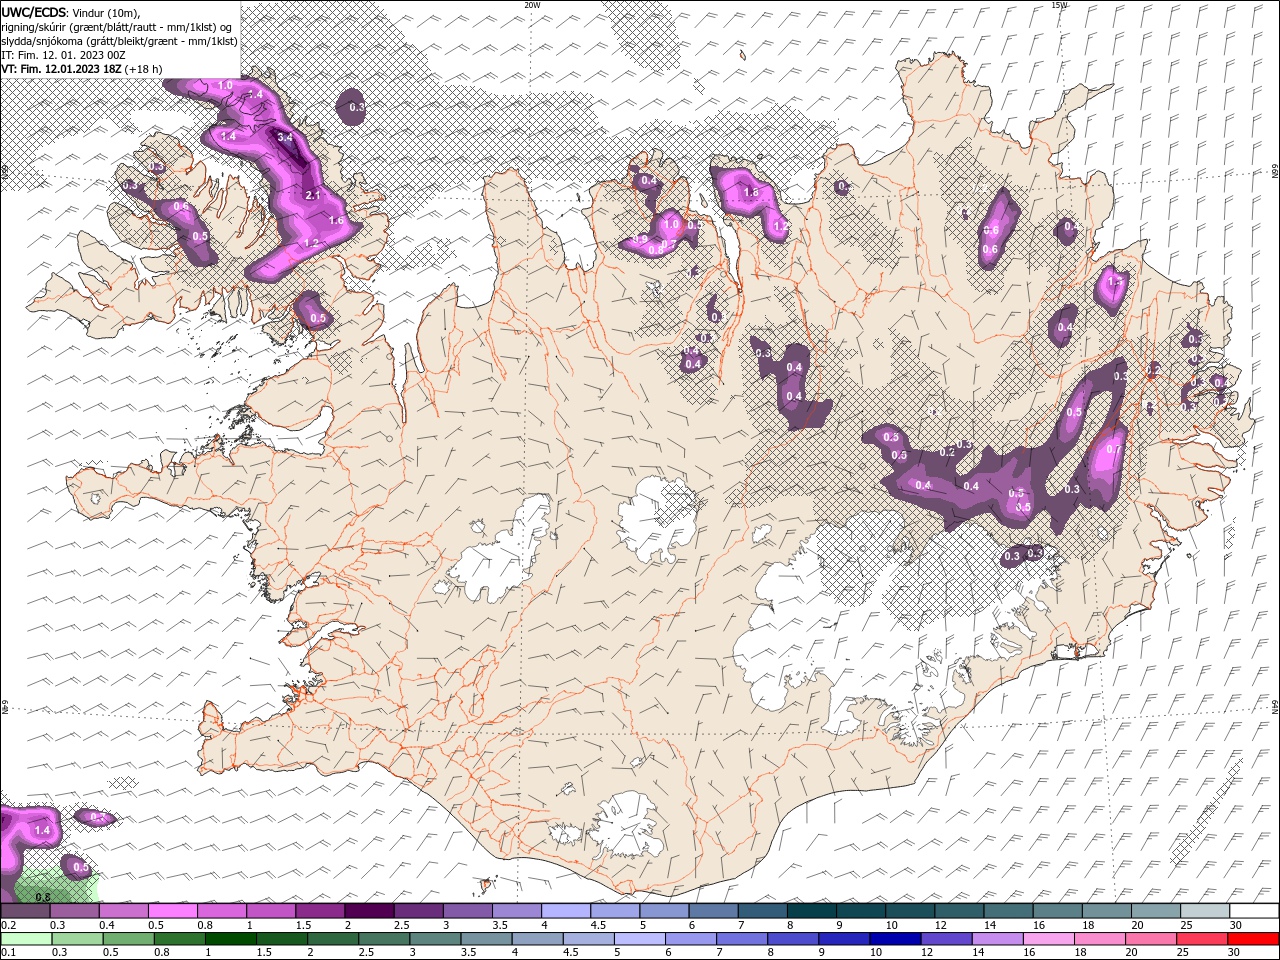Click the bright pink snow swatch between 0.5 and 0.8

coord(172,911)
